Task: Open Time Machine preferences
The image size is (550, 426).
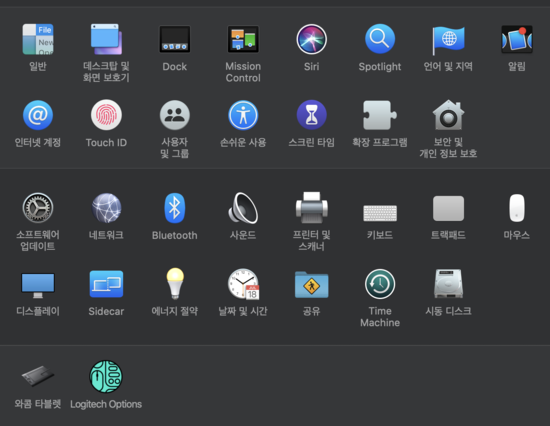Action: [x=380, y=284]
